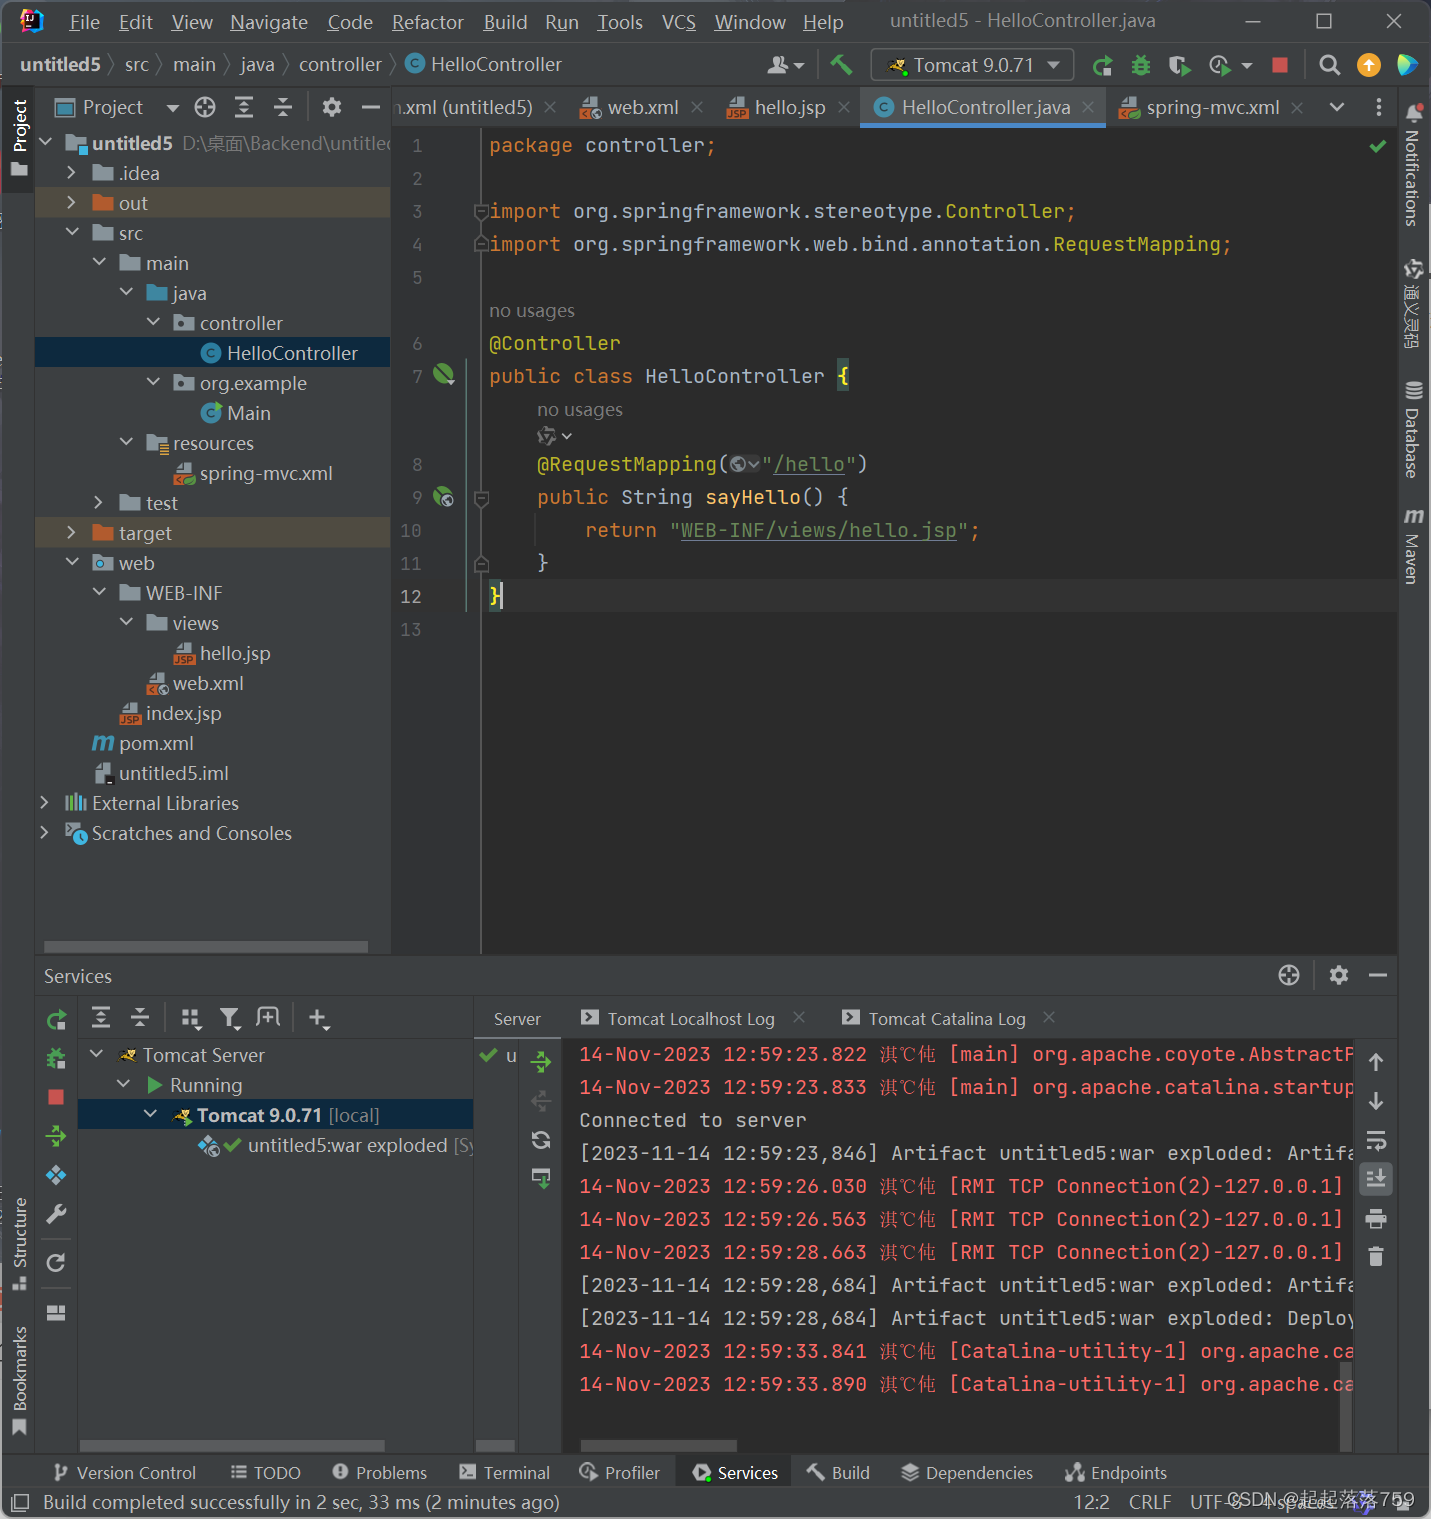Click Select Opened File target icon in Project
The image size is (1431, 1519).
(x=205, y=107)
